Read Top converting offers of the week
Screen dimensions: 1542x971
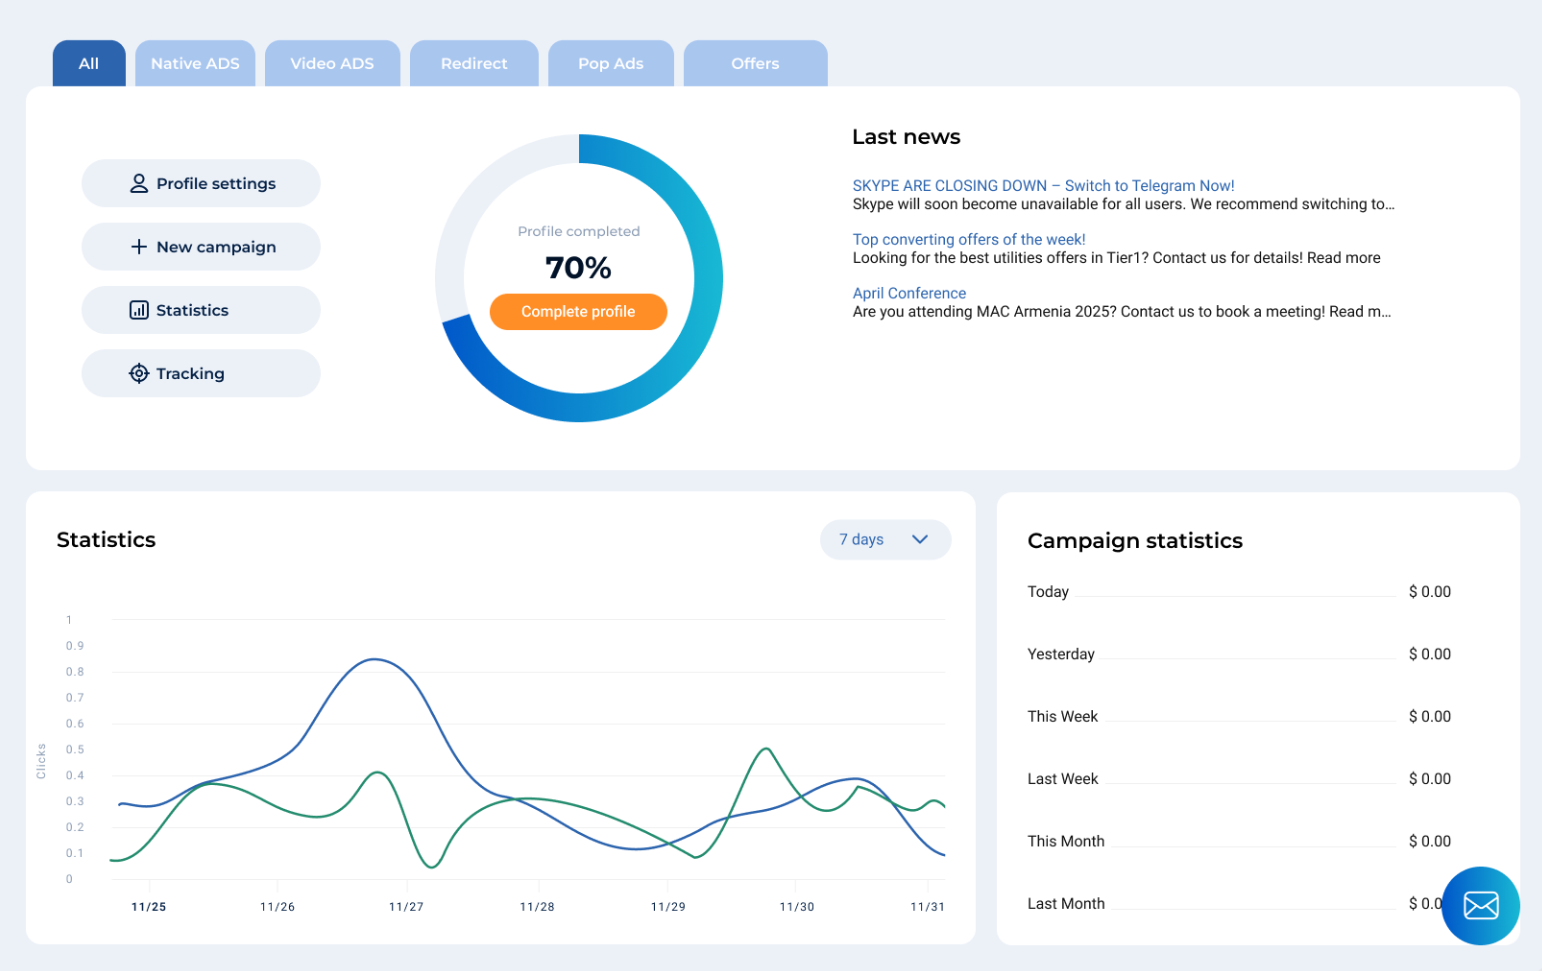coord(968,240)
